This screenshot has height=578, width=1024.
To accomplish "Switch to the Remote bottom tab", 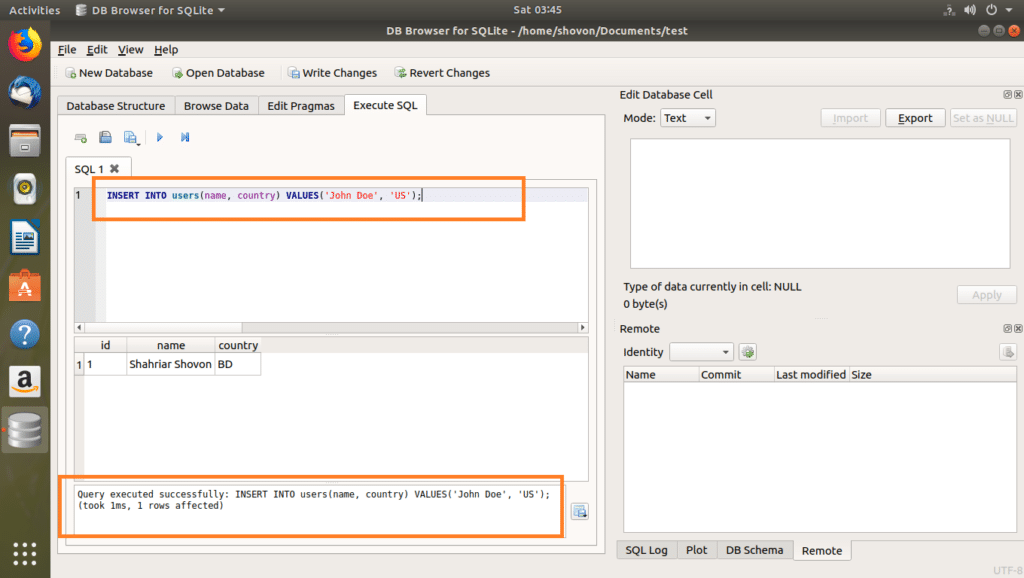I will 822,551.
